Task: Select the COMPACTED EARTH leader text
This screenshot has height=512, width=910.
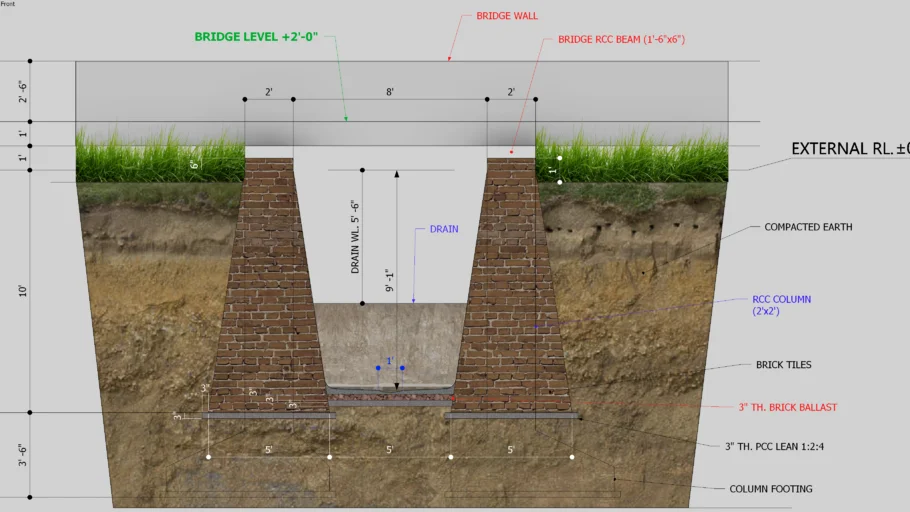Action: click(808, 227)
